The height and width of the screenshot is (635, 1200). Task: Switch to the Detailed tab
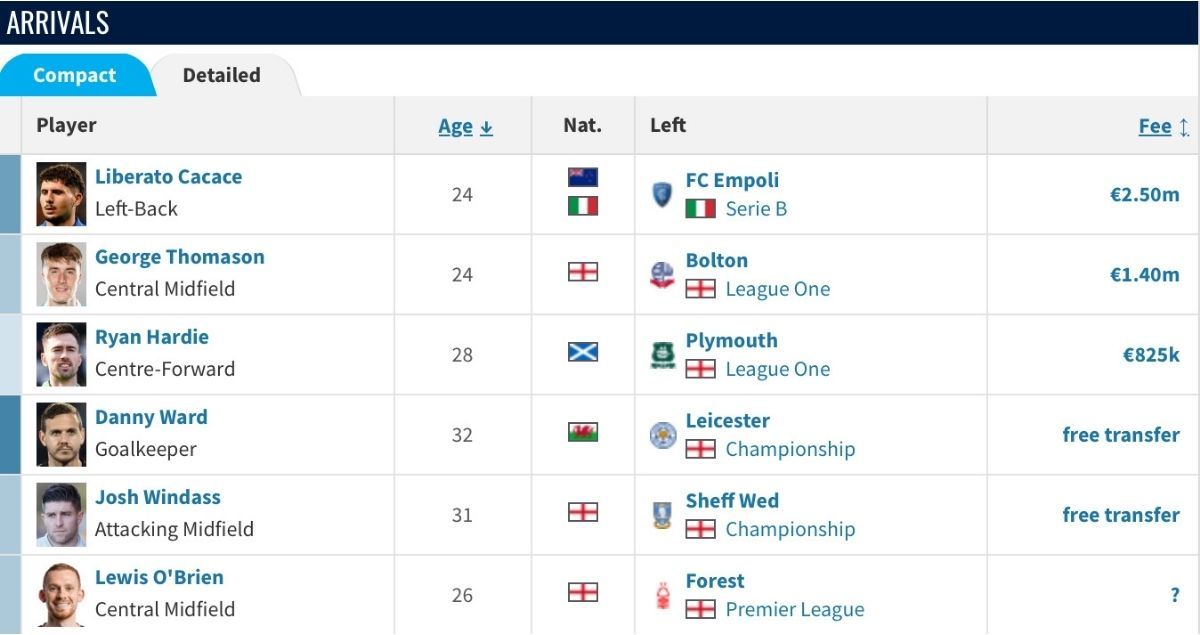point(222,75)
